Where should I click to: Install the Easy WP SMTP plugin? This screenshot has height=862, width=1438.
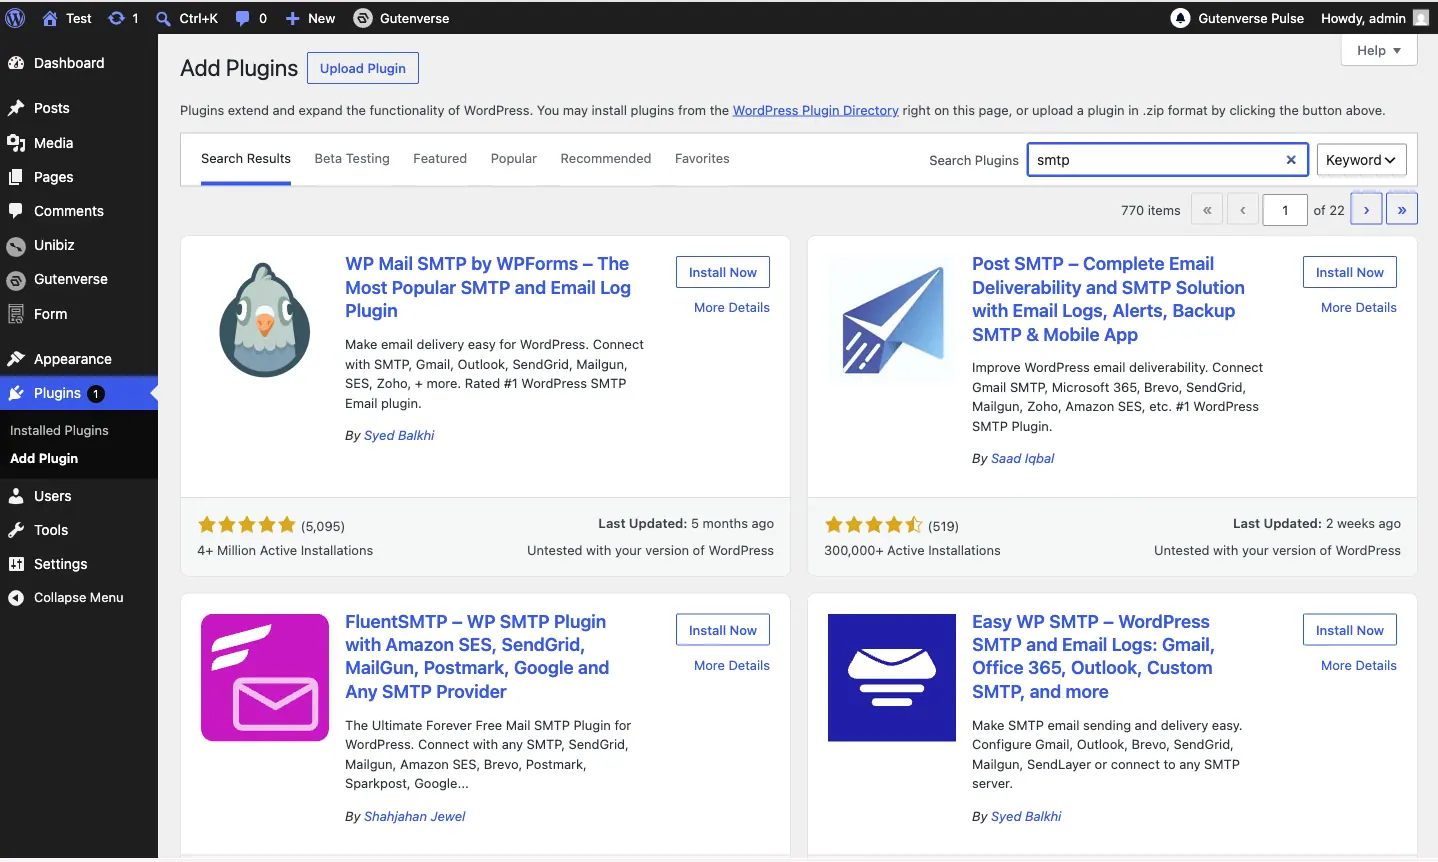click(x=1350, y=631)
